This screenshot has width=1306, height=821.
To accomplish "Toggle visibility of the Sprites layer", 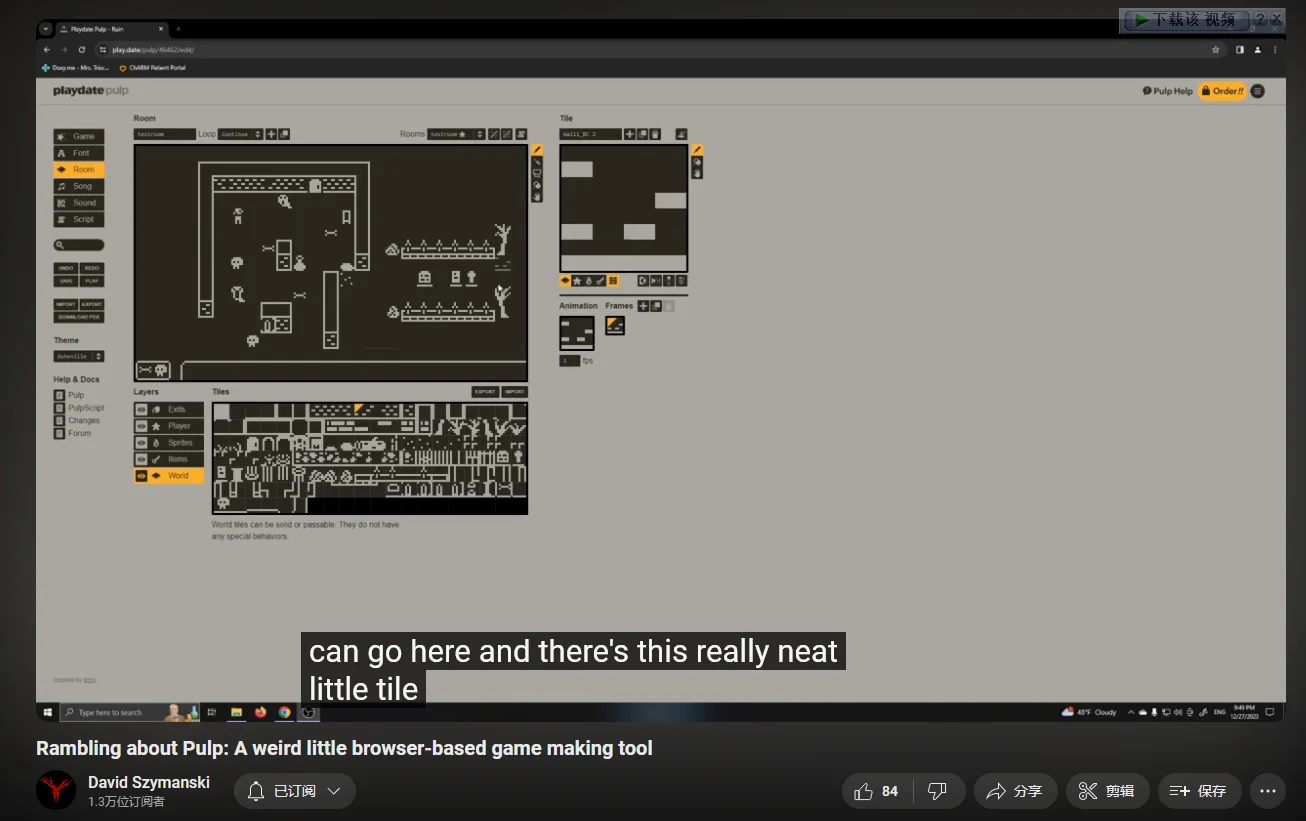I will click(141, 443).
